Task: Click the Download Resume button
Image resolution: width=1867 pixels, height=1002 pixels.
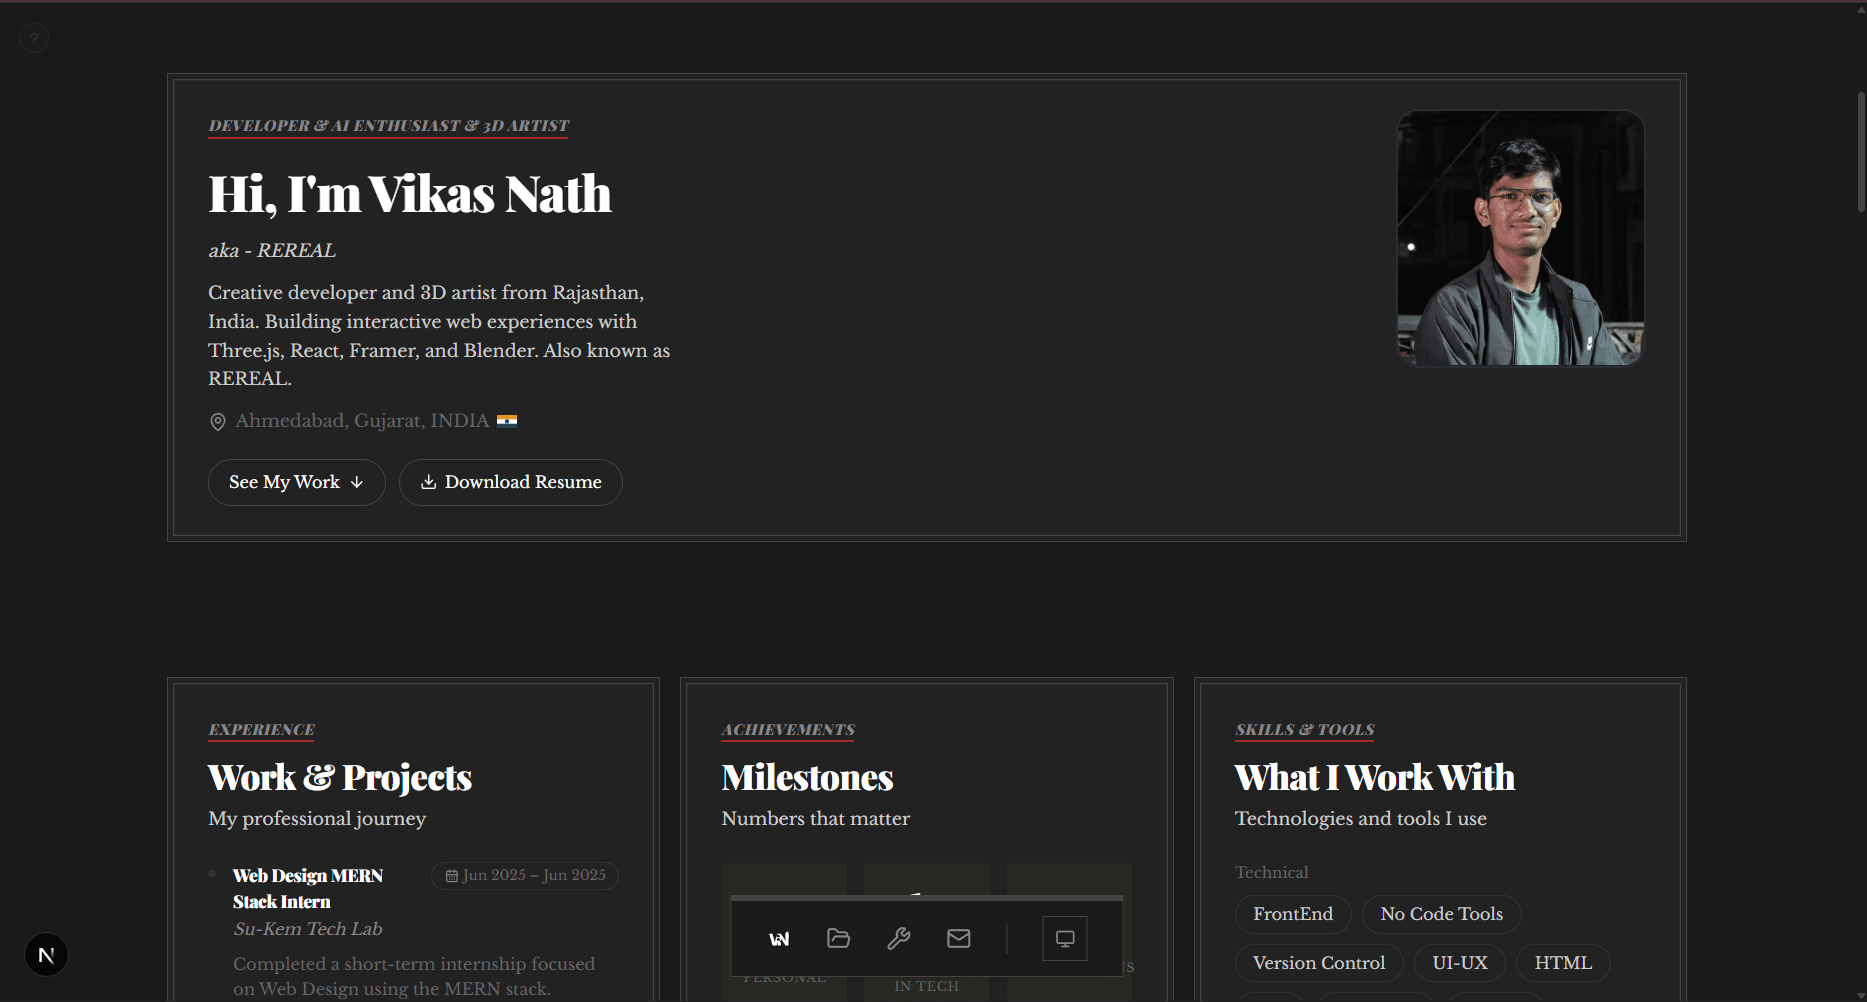Action: coord(510,482)
